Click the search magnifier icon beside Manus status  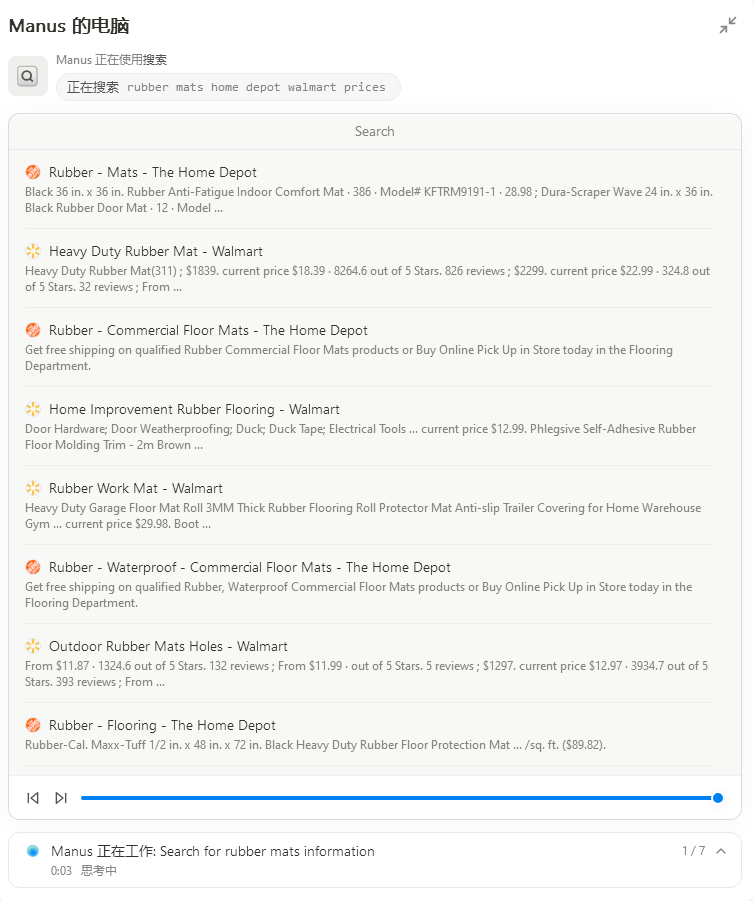pos(28,76)
